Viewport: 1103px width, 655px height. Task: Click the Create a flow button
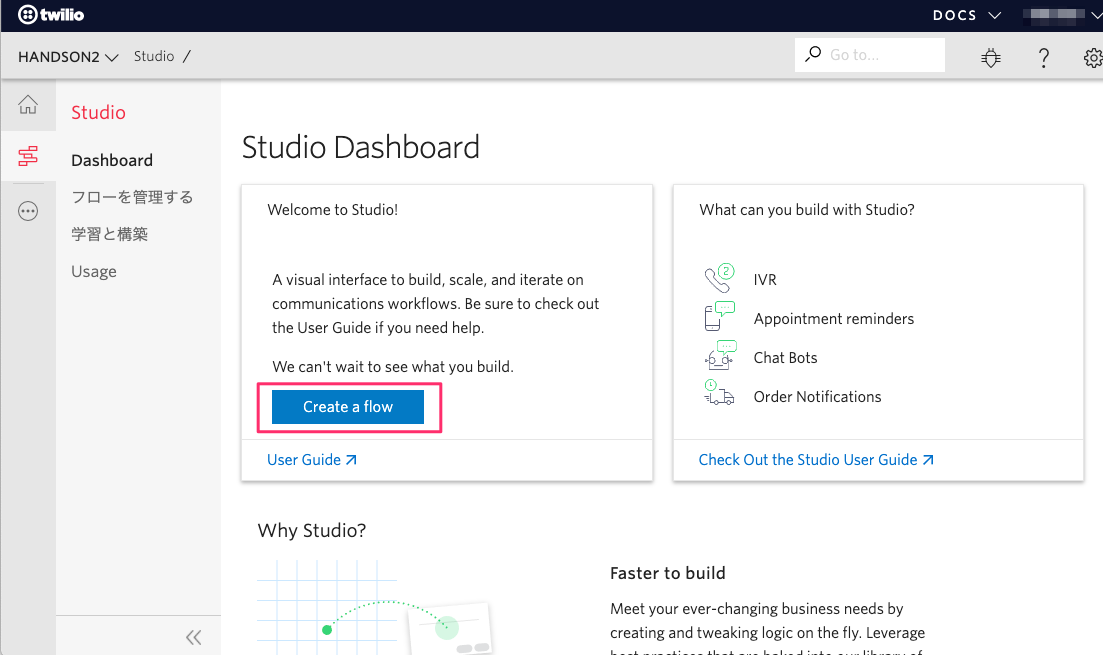pos(348,407)
